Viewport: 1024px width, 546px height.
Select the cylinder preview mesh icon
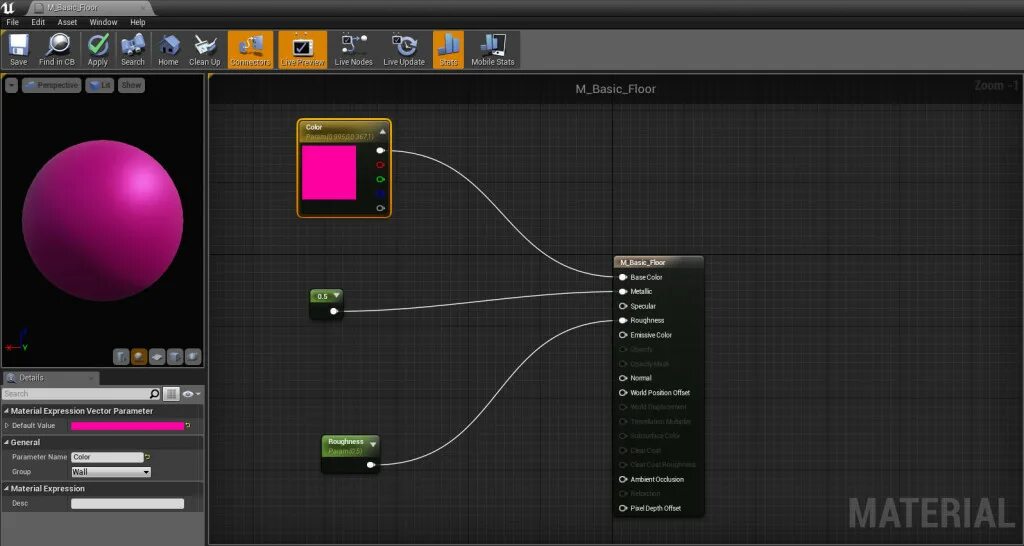(x=121, y=357)
